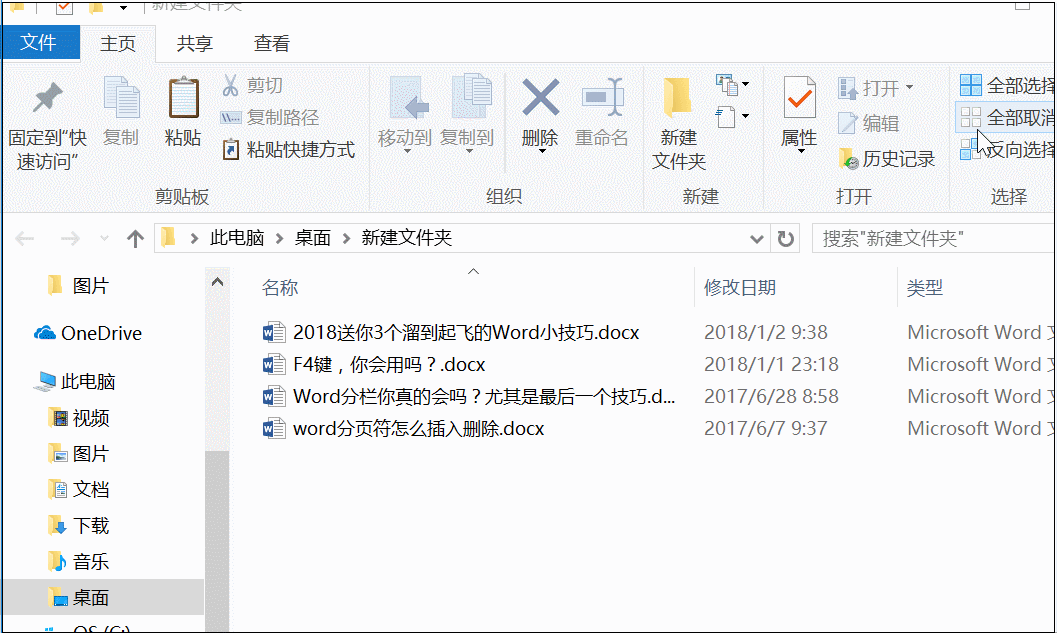Image resolution: width=1057 pixels, height=633 pixels.
Task: Click the Edit command in Open group
Action: pos(868,123)
